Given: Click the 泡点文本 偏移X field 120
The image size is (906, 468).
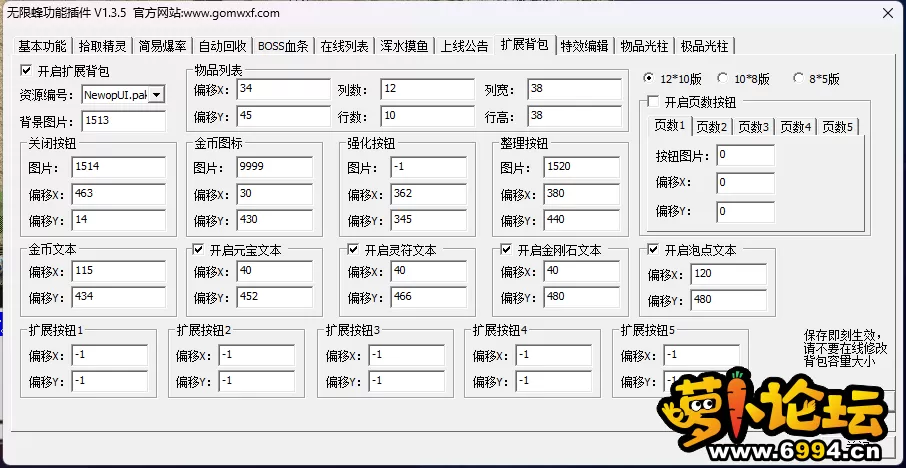Looking at the screenshot, I should point(728,274).
